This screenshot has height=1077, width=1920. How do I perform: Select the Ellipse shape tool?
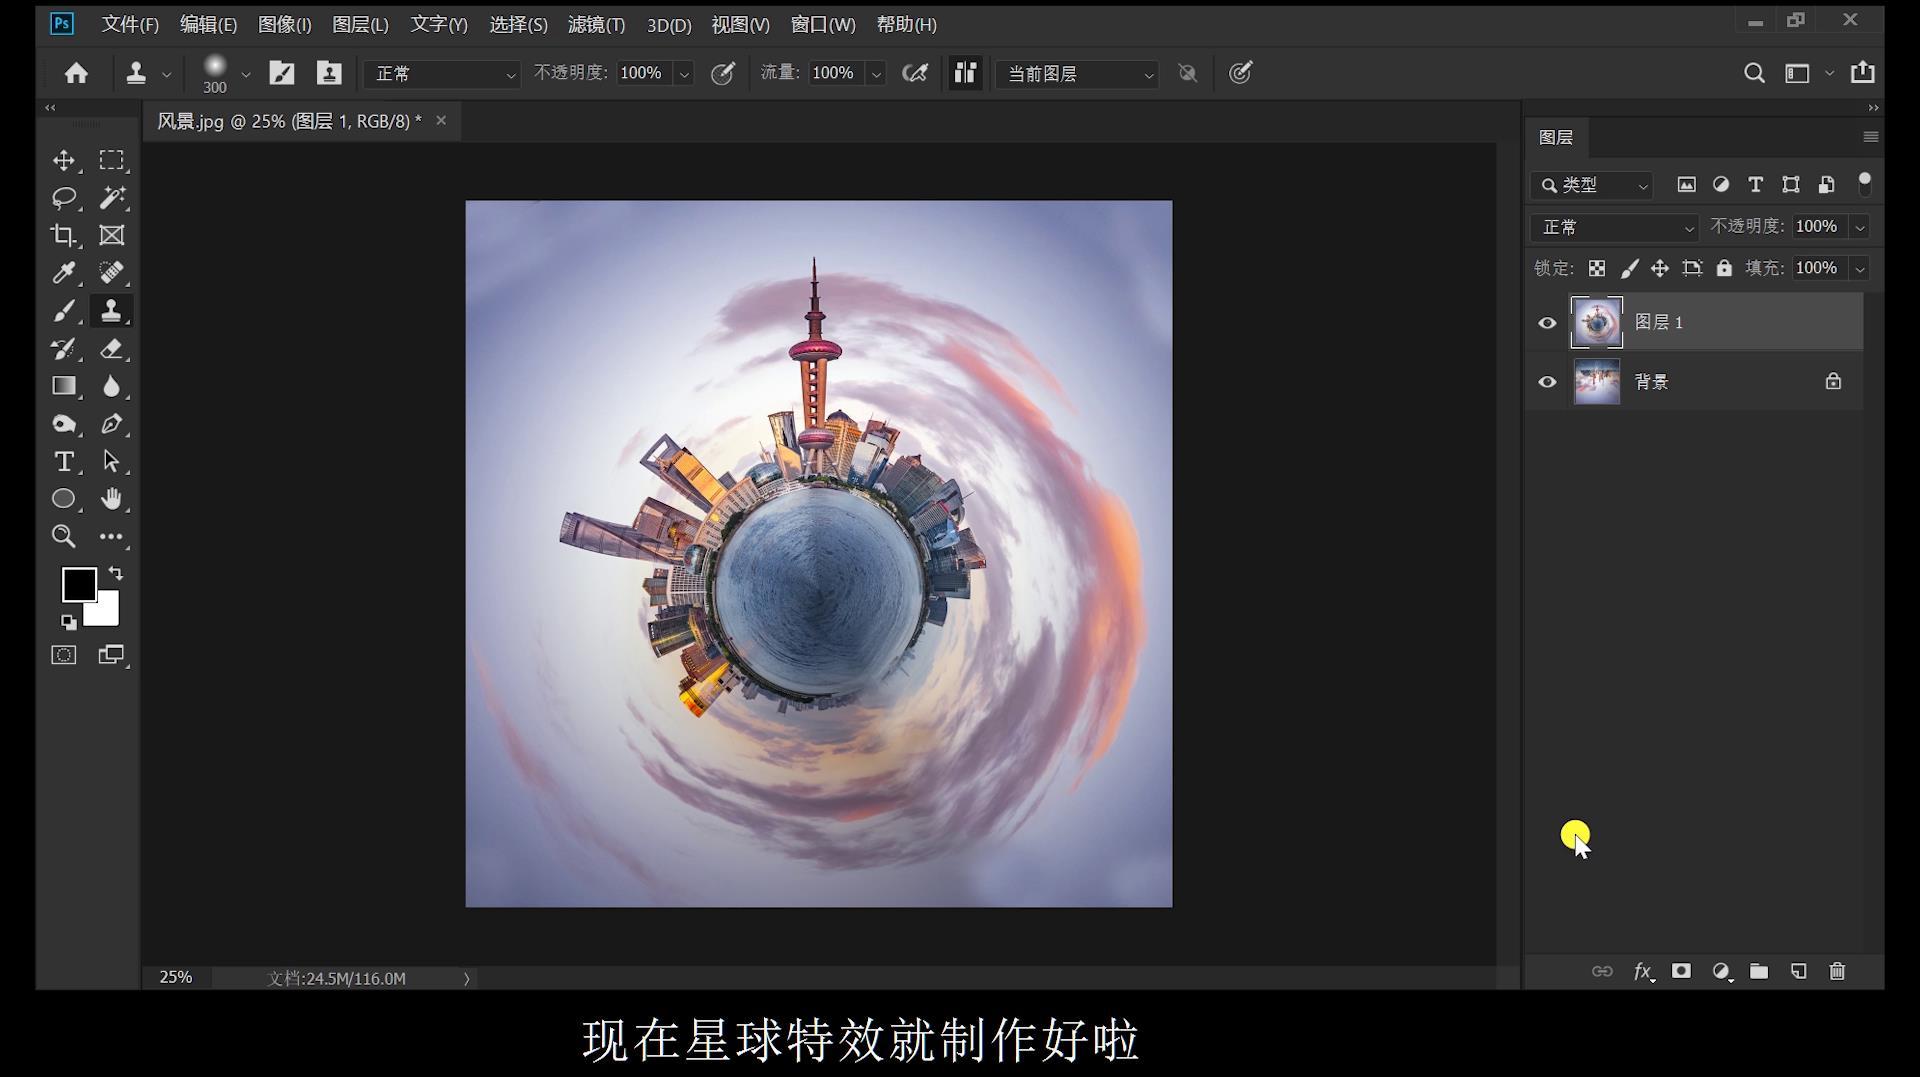(64, 499)
